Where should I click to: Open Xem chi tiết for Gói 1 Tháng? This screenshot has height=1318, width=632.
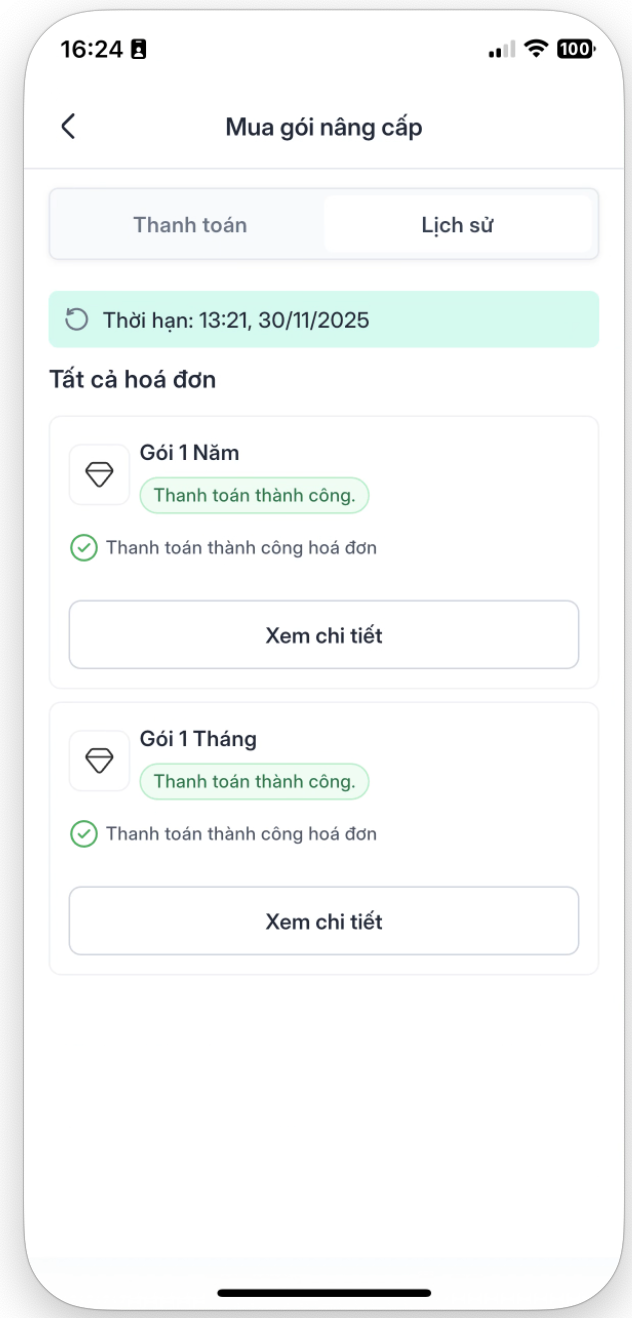tap(323, 921)
